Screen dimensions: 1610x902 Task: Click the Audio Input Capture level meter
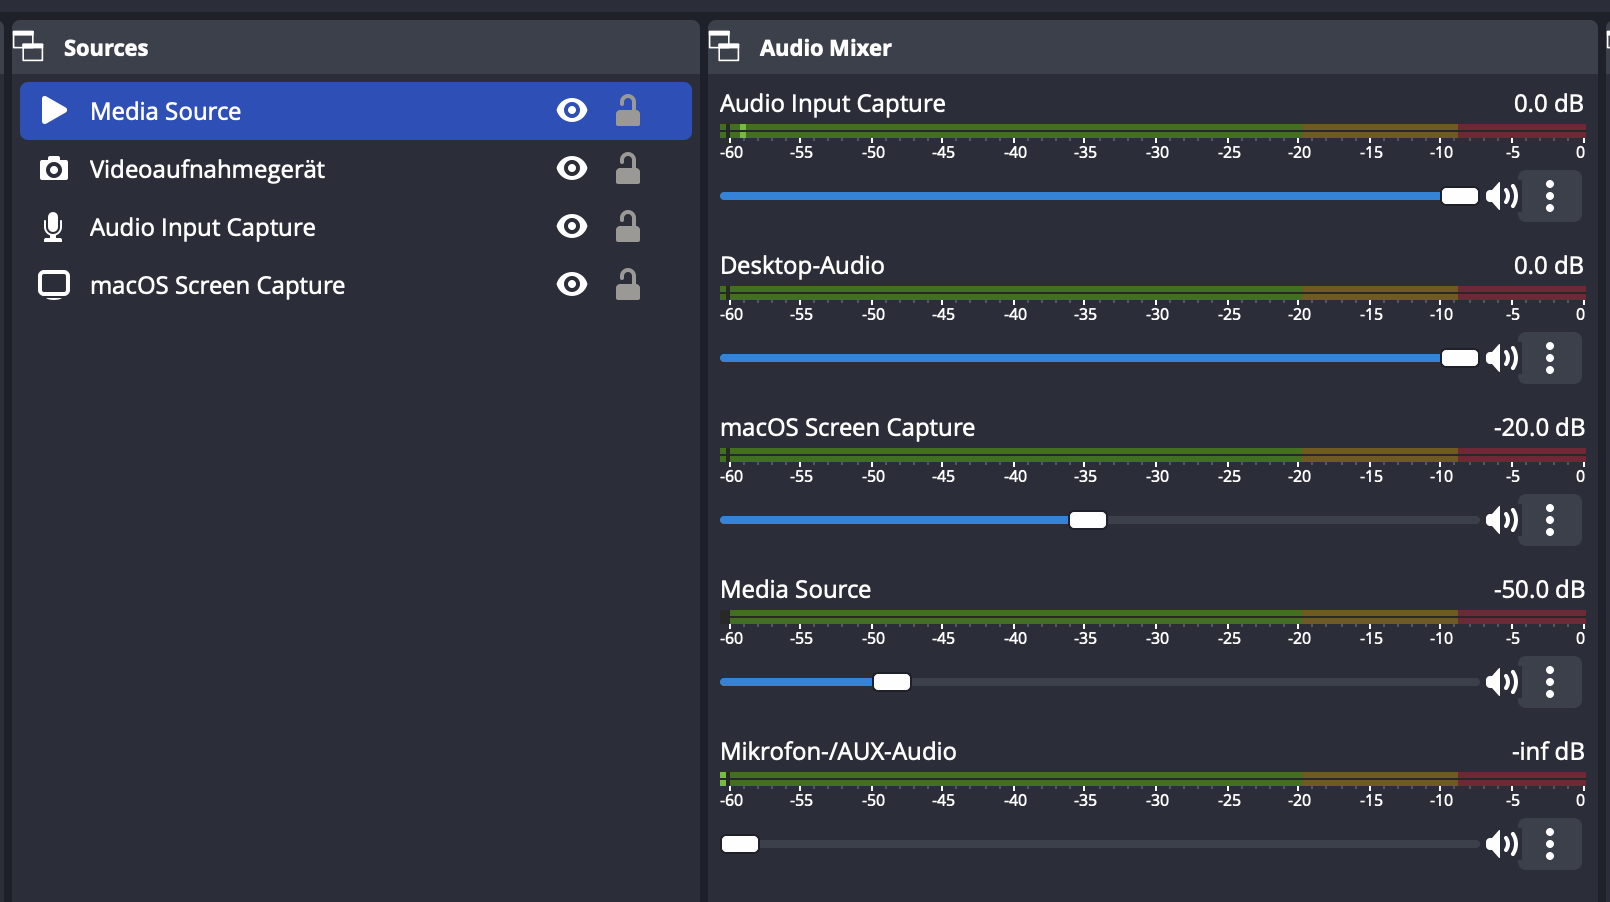tap(1153, 131)
